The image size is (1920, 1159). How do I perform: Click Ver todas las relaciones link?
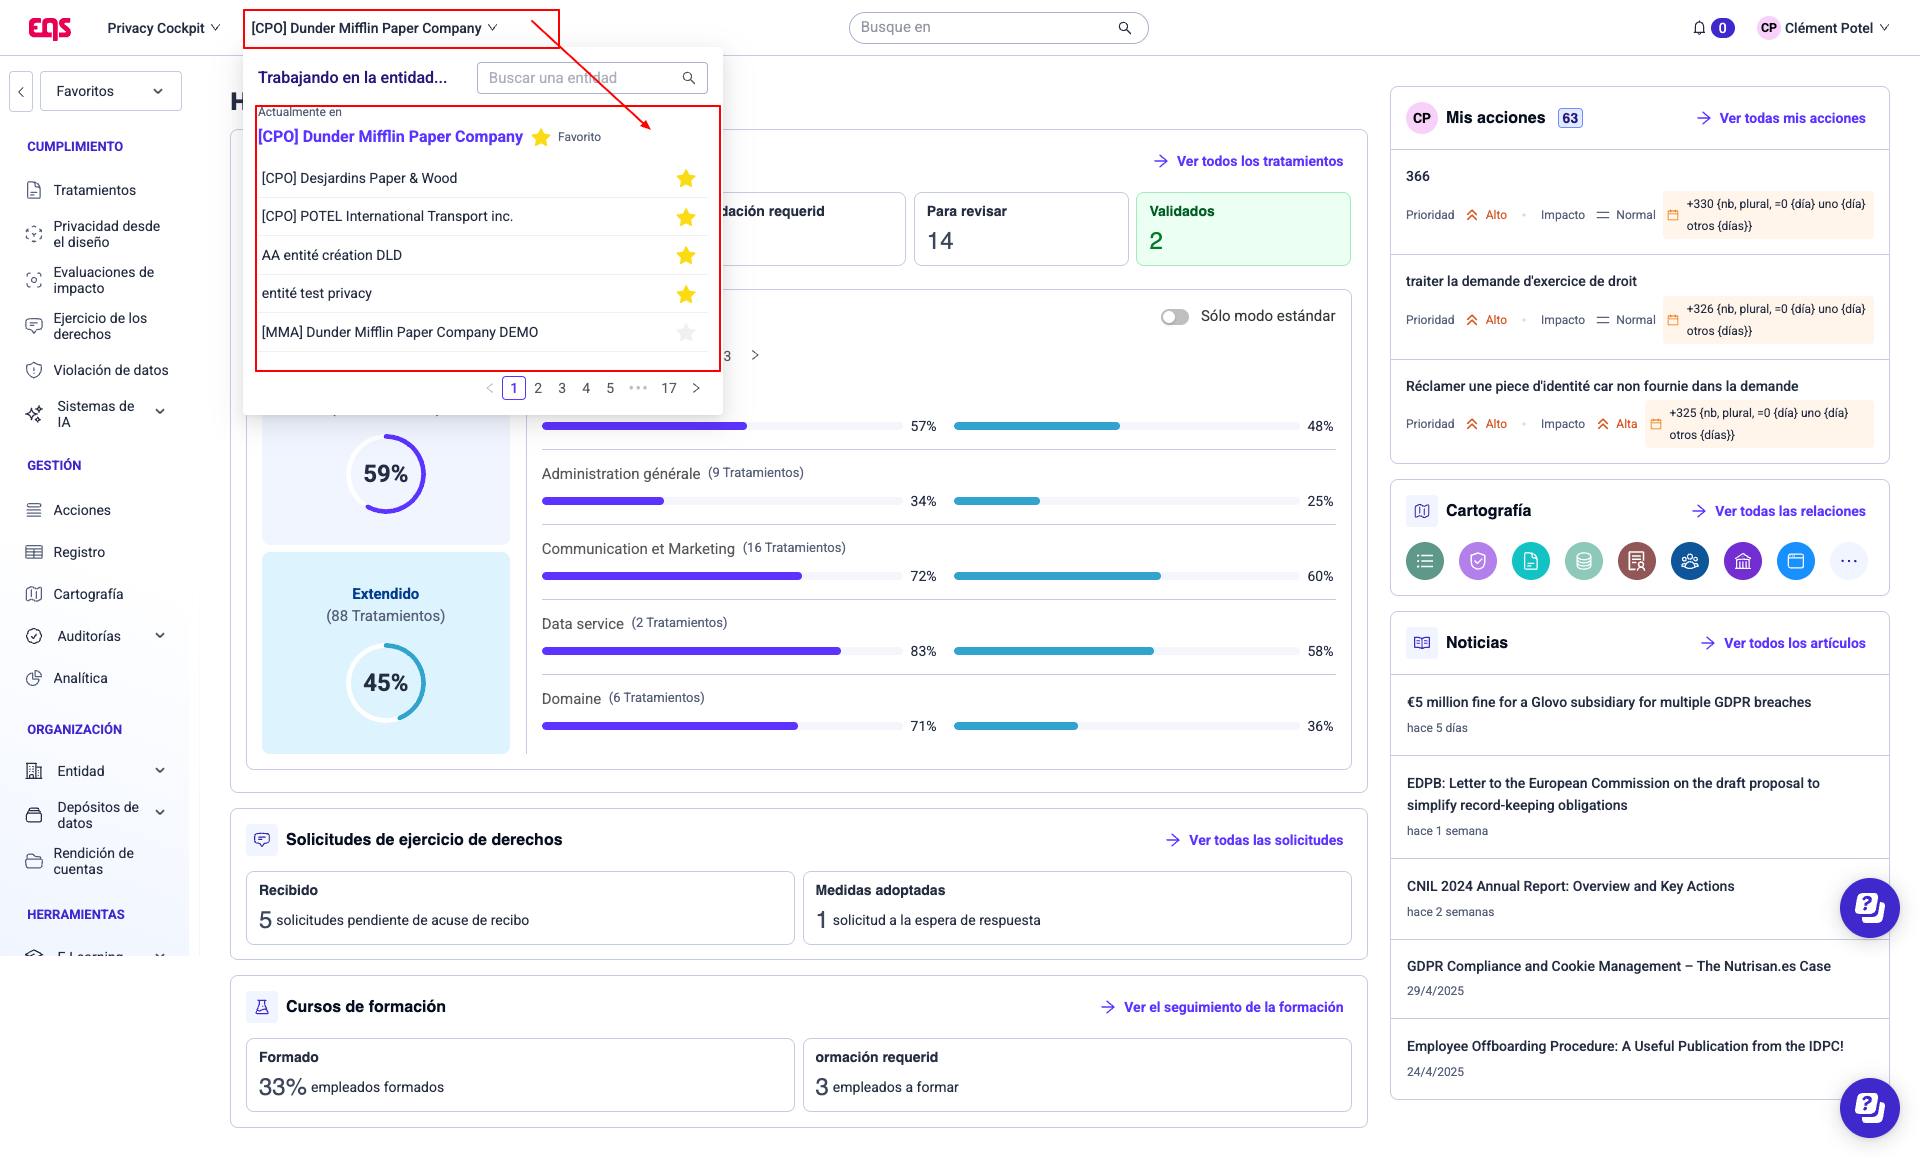(x=1778, y=511)
